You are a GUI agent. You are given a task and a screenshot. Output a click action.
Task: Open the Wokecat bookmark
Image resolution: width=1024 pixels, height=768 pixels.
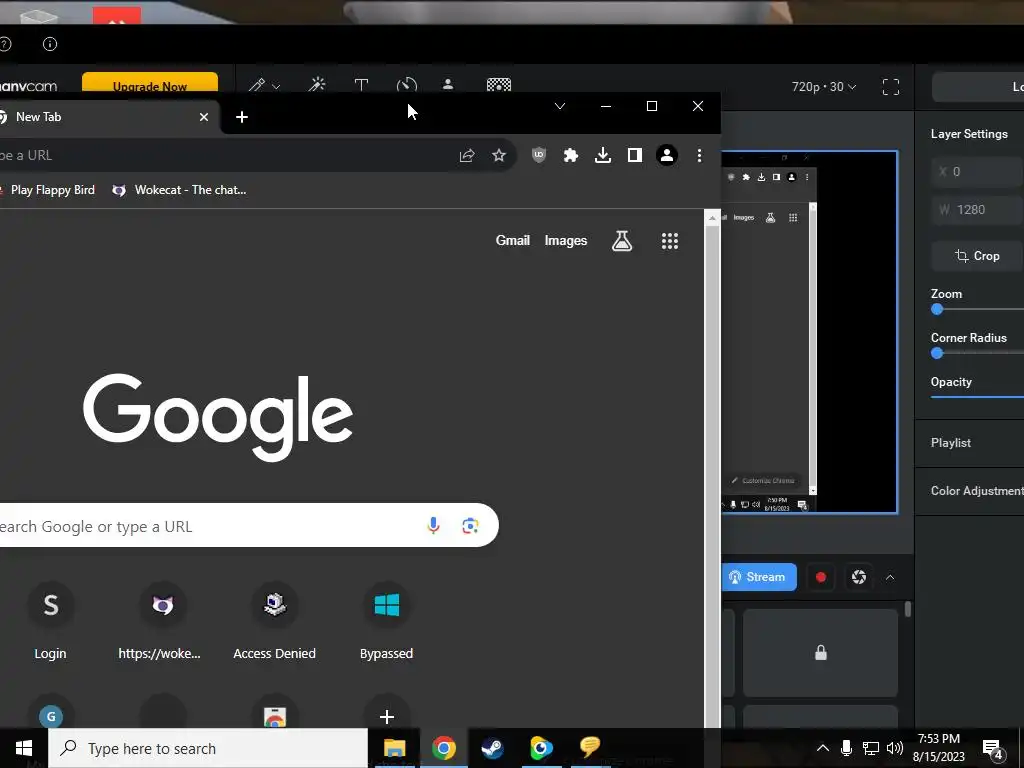[180, 190]
